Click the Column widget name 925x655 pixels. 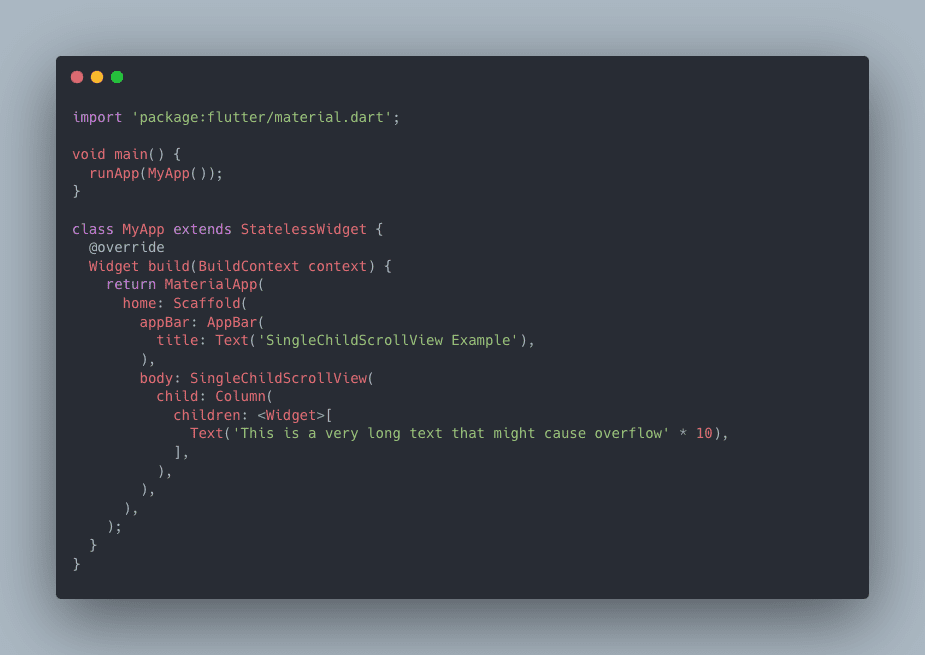pos(240,397)
